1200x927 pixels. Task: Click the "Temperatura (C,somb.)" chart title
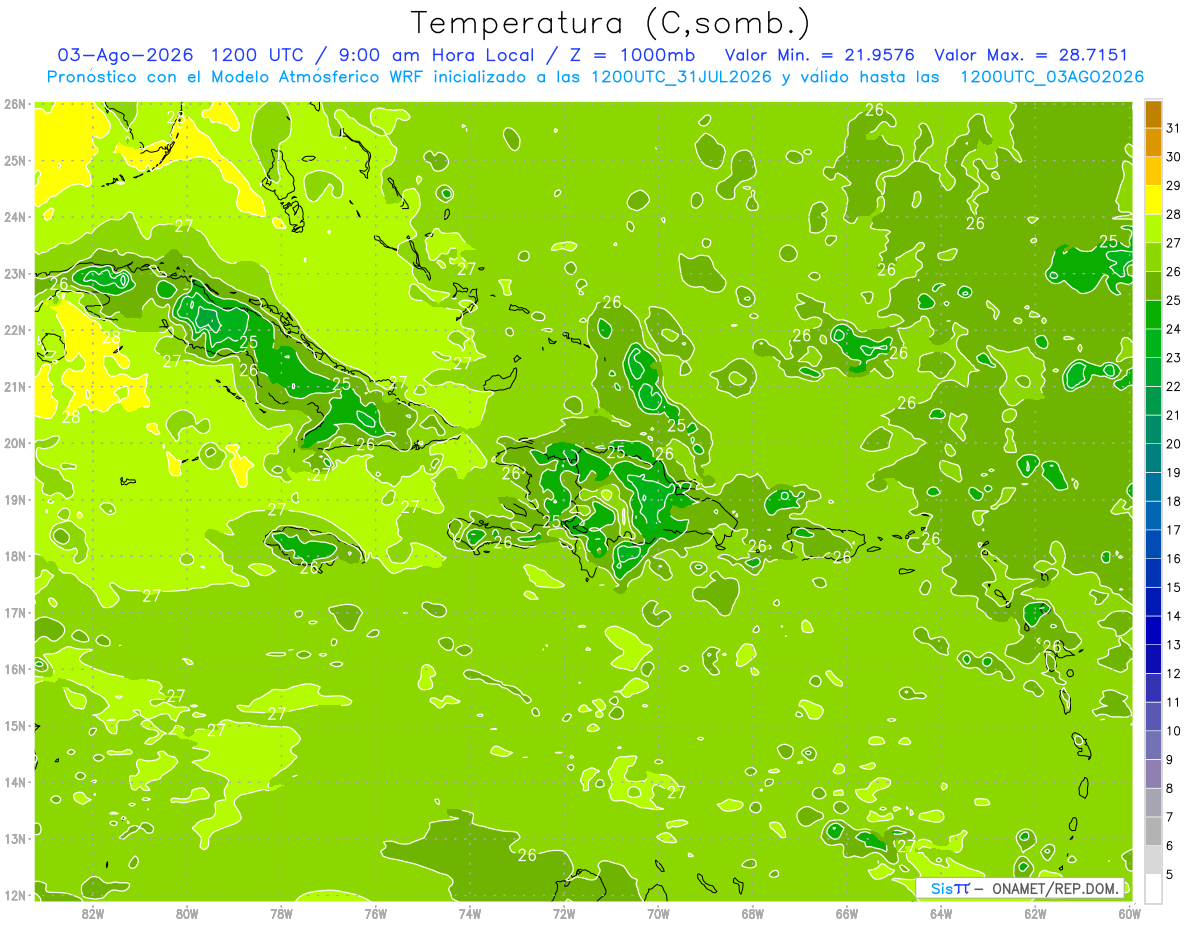[x=610, y=23]
